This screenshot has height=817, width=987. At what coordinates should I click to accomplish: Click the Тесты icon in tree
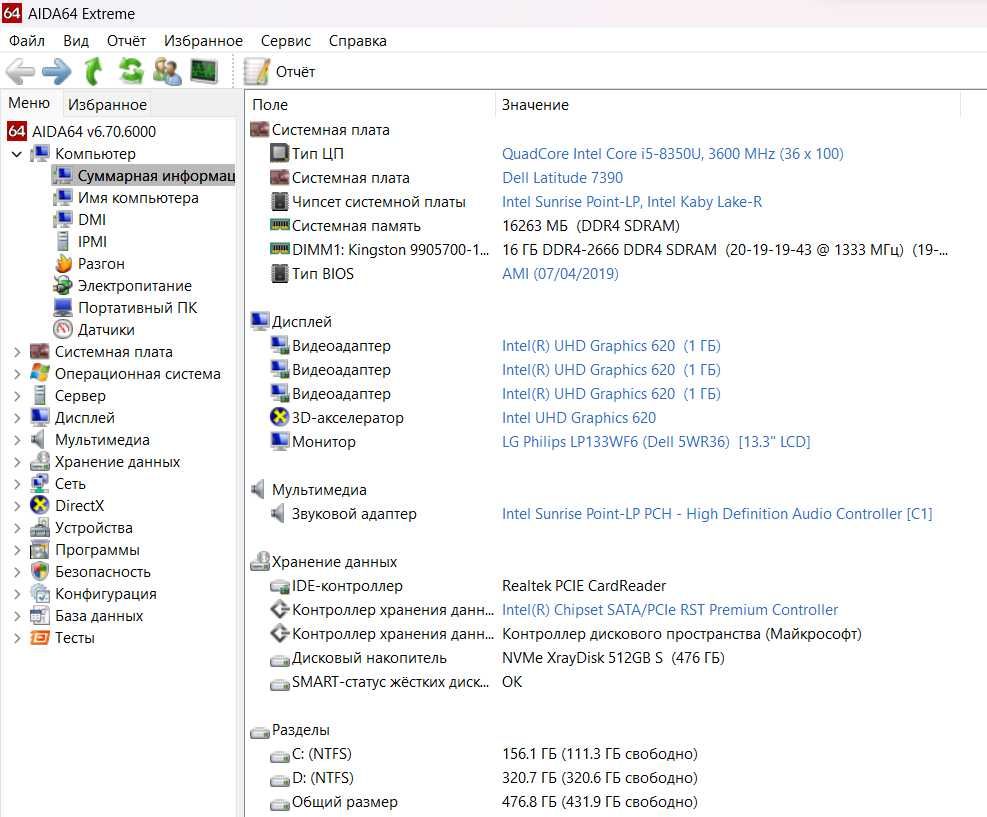tap(40, 638)
